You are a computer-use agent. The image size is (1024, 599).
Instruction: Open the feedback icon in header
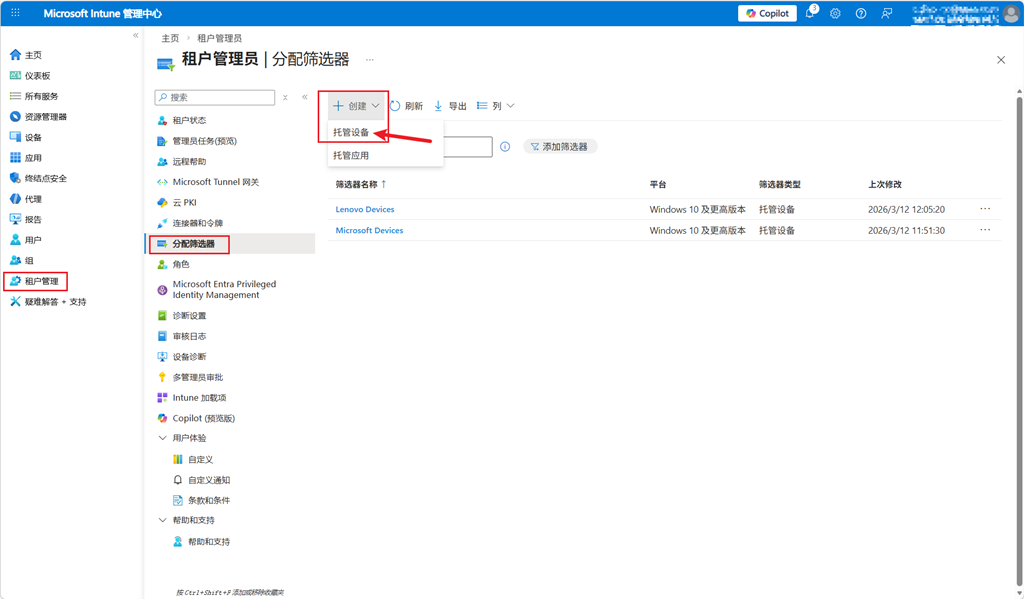coord(886,14)
